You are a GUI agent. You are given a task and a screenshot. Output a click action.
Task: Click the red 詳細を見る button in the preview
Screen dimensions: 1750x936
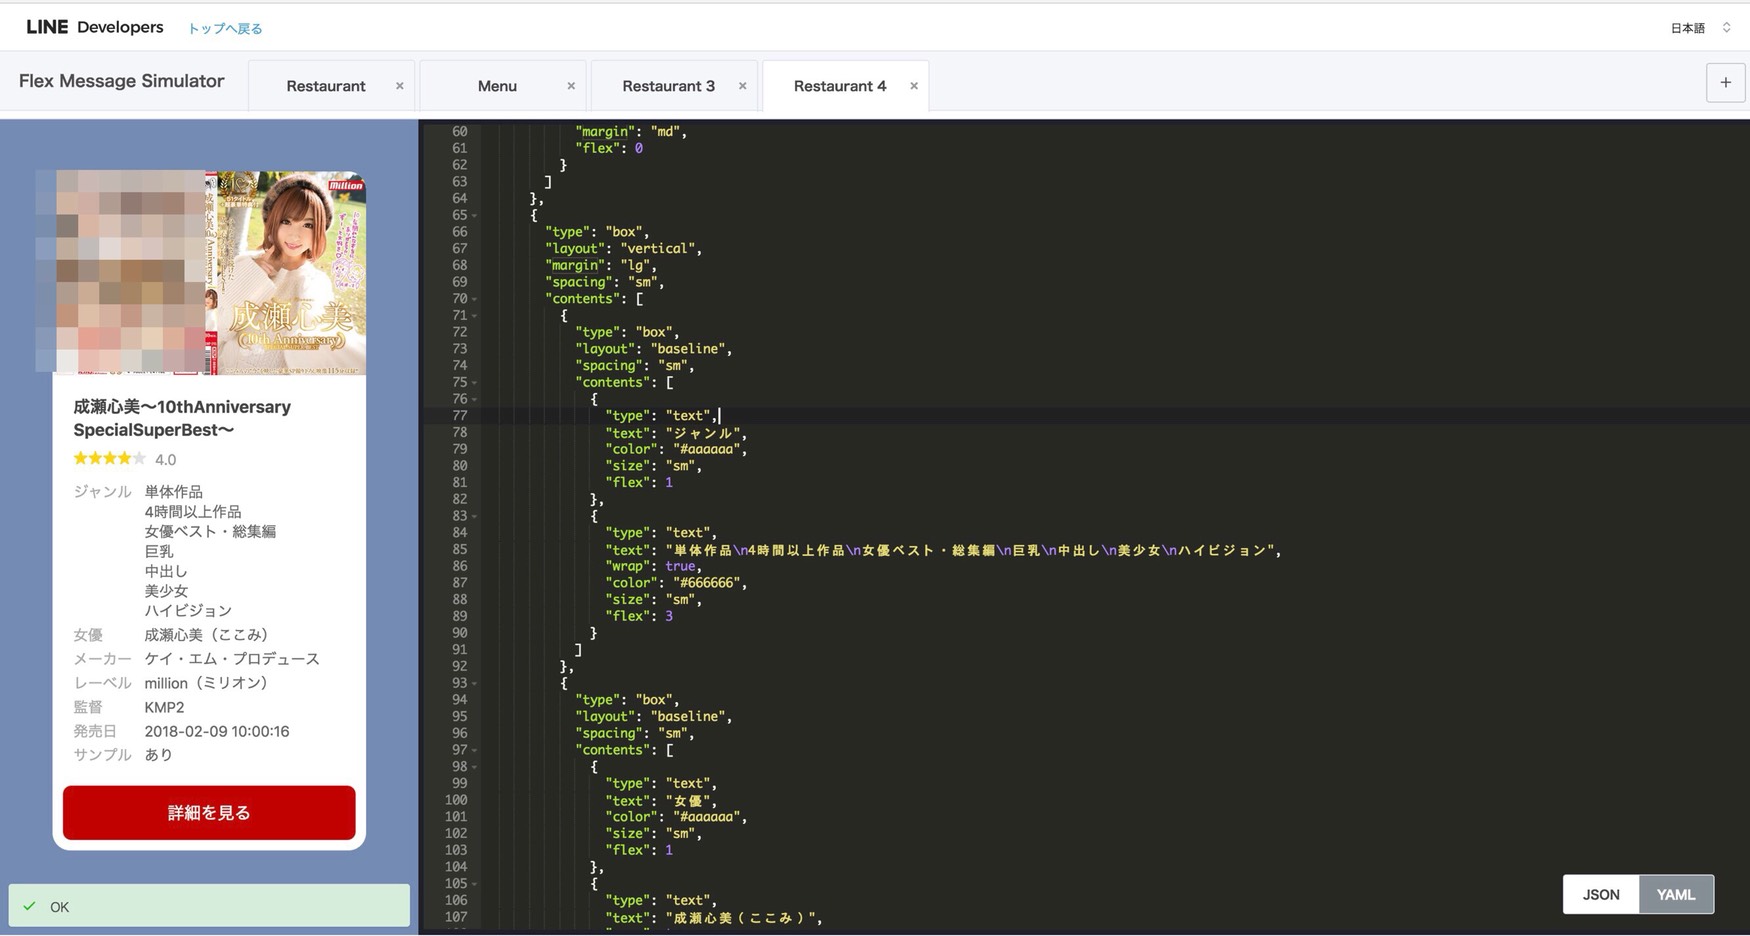coord(208,812)
